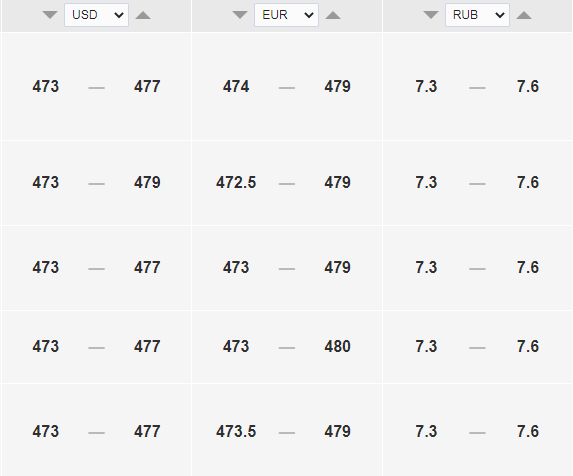Sort EUR column descending with down arrow

(240, 15)
